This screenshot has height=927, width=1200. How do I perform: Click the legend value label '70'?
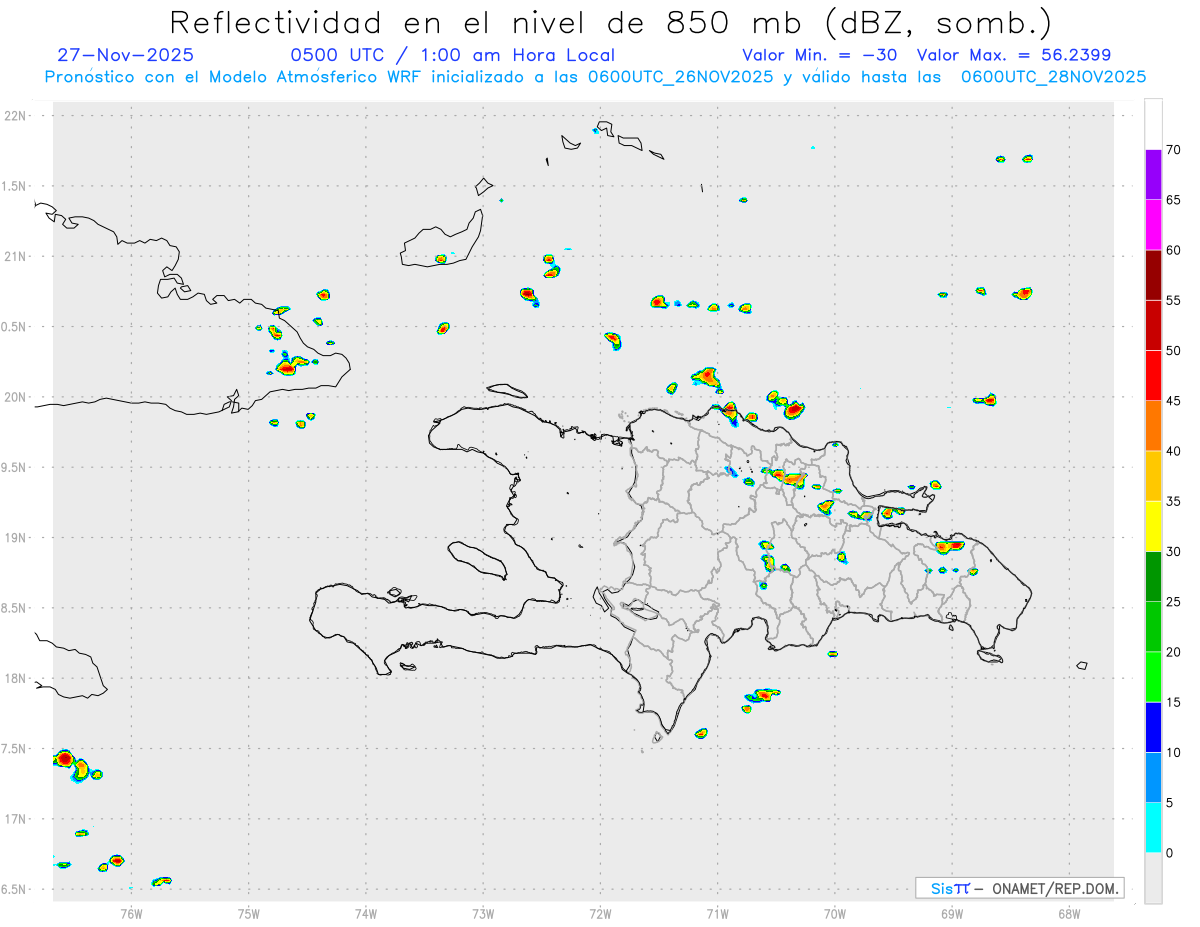[1174, 150]
